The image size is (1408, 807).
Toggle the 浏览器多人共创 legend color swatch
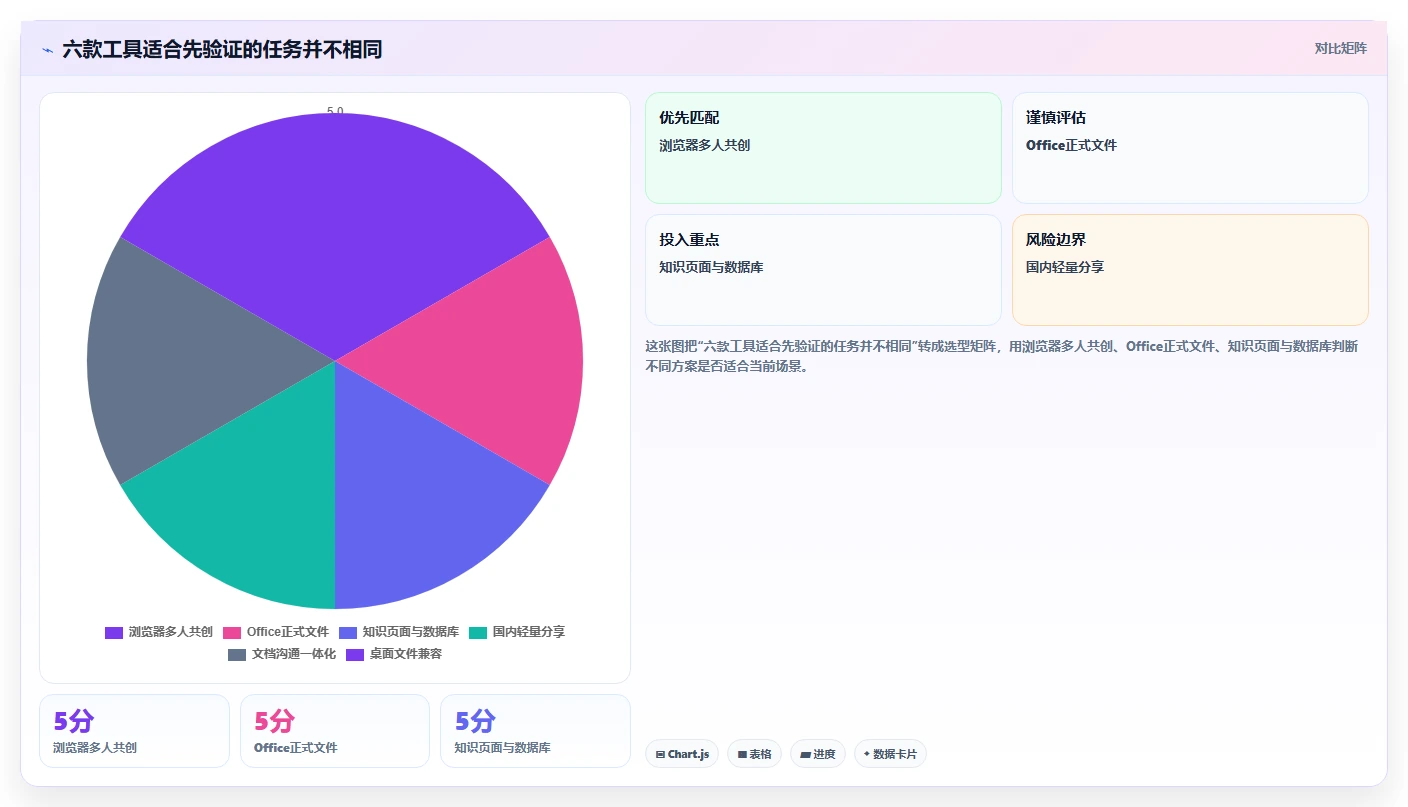(114, 632)
